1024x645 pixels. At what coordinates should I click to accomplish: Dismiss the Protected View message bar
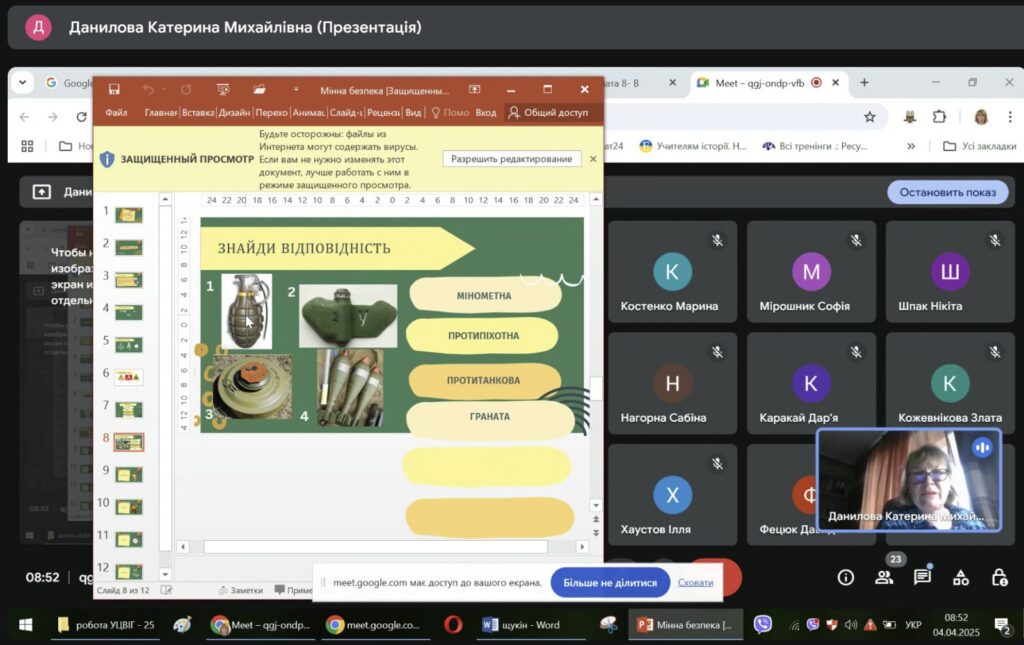pyautogui.click(x=593, y=159)
